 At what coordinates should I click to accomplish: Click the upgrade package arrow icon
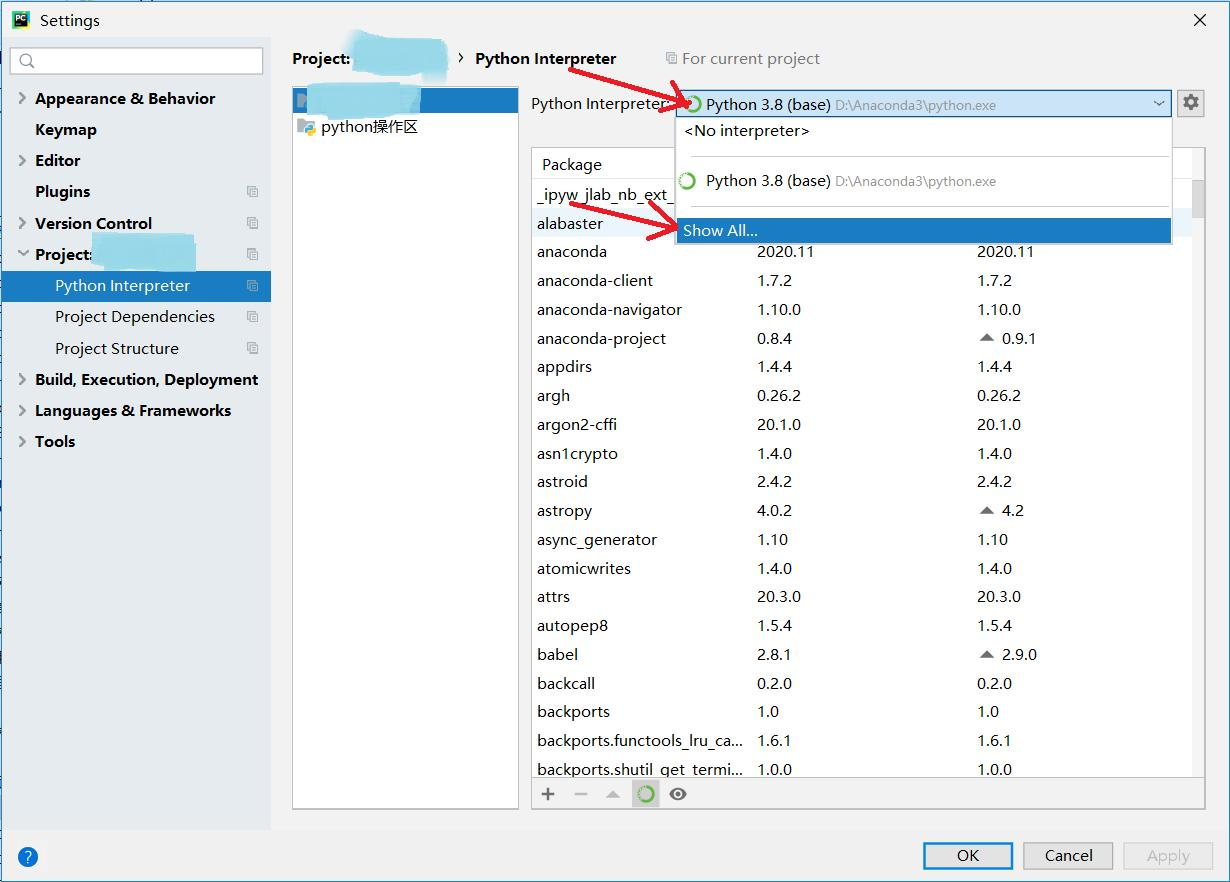click(613, 794)
